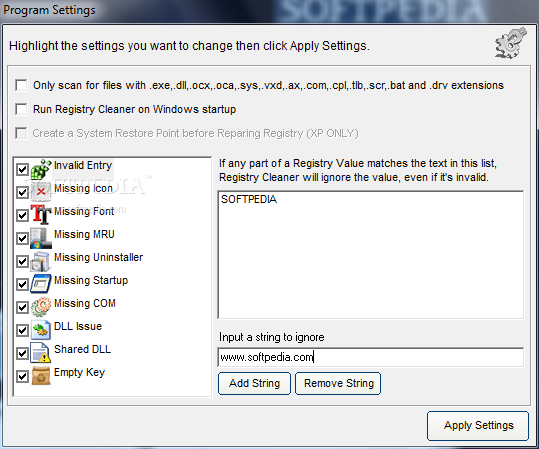Uncheck the Missing MRU checkbox
The height and width of the screenshot is (449, 539).
click(x=22, y=238)
